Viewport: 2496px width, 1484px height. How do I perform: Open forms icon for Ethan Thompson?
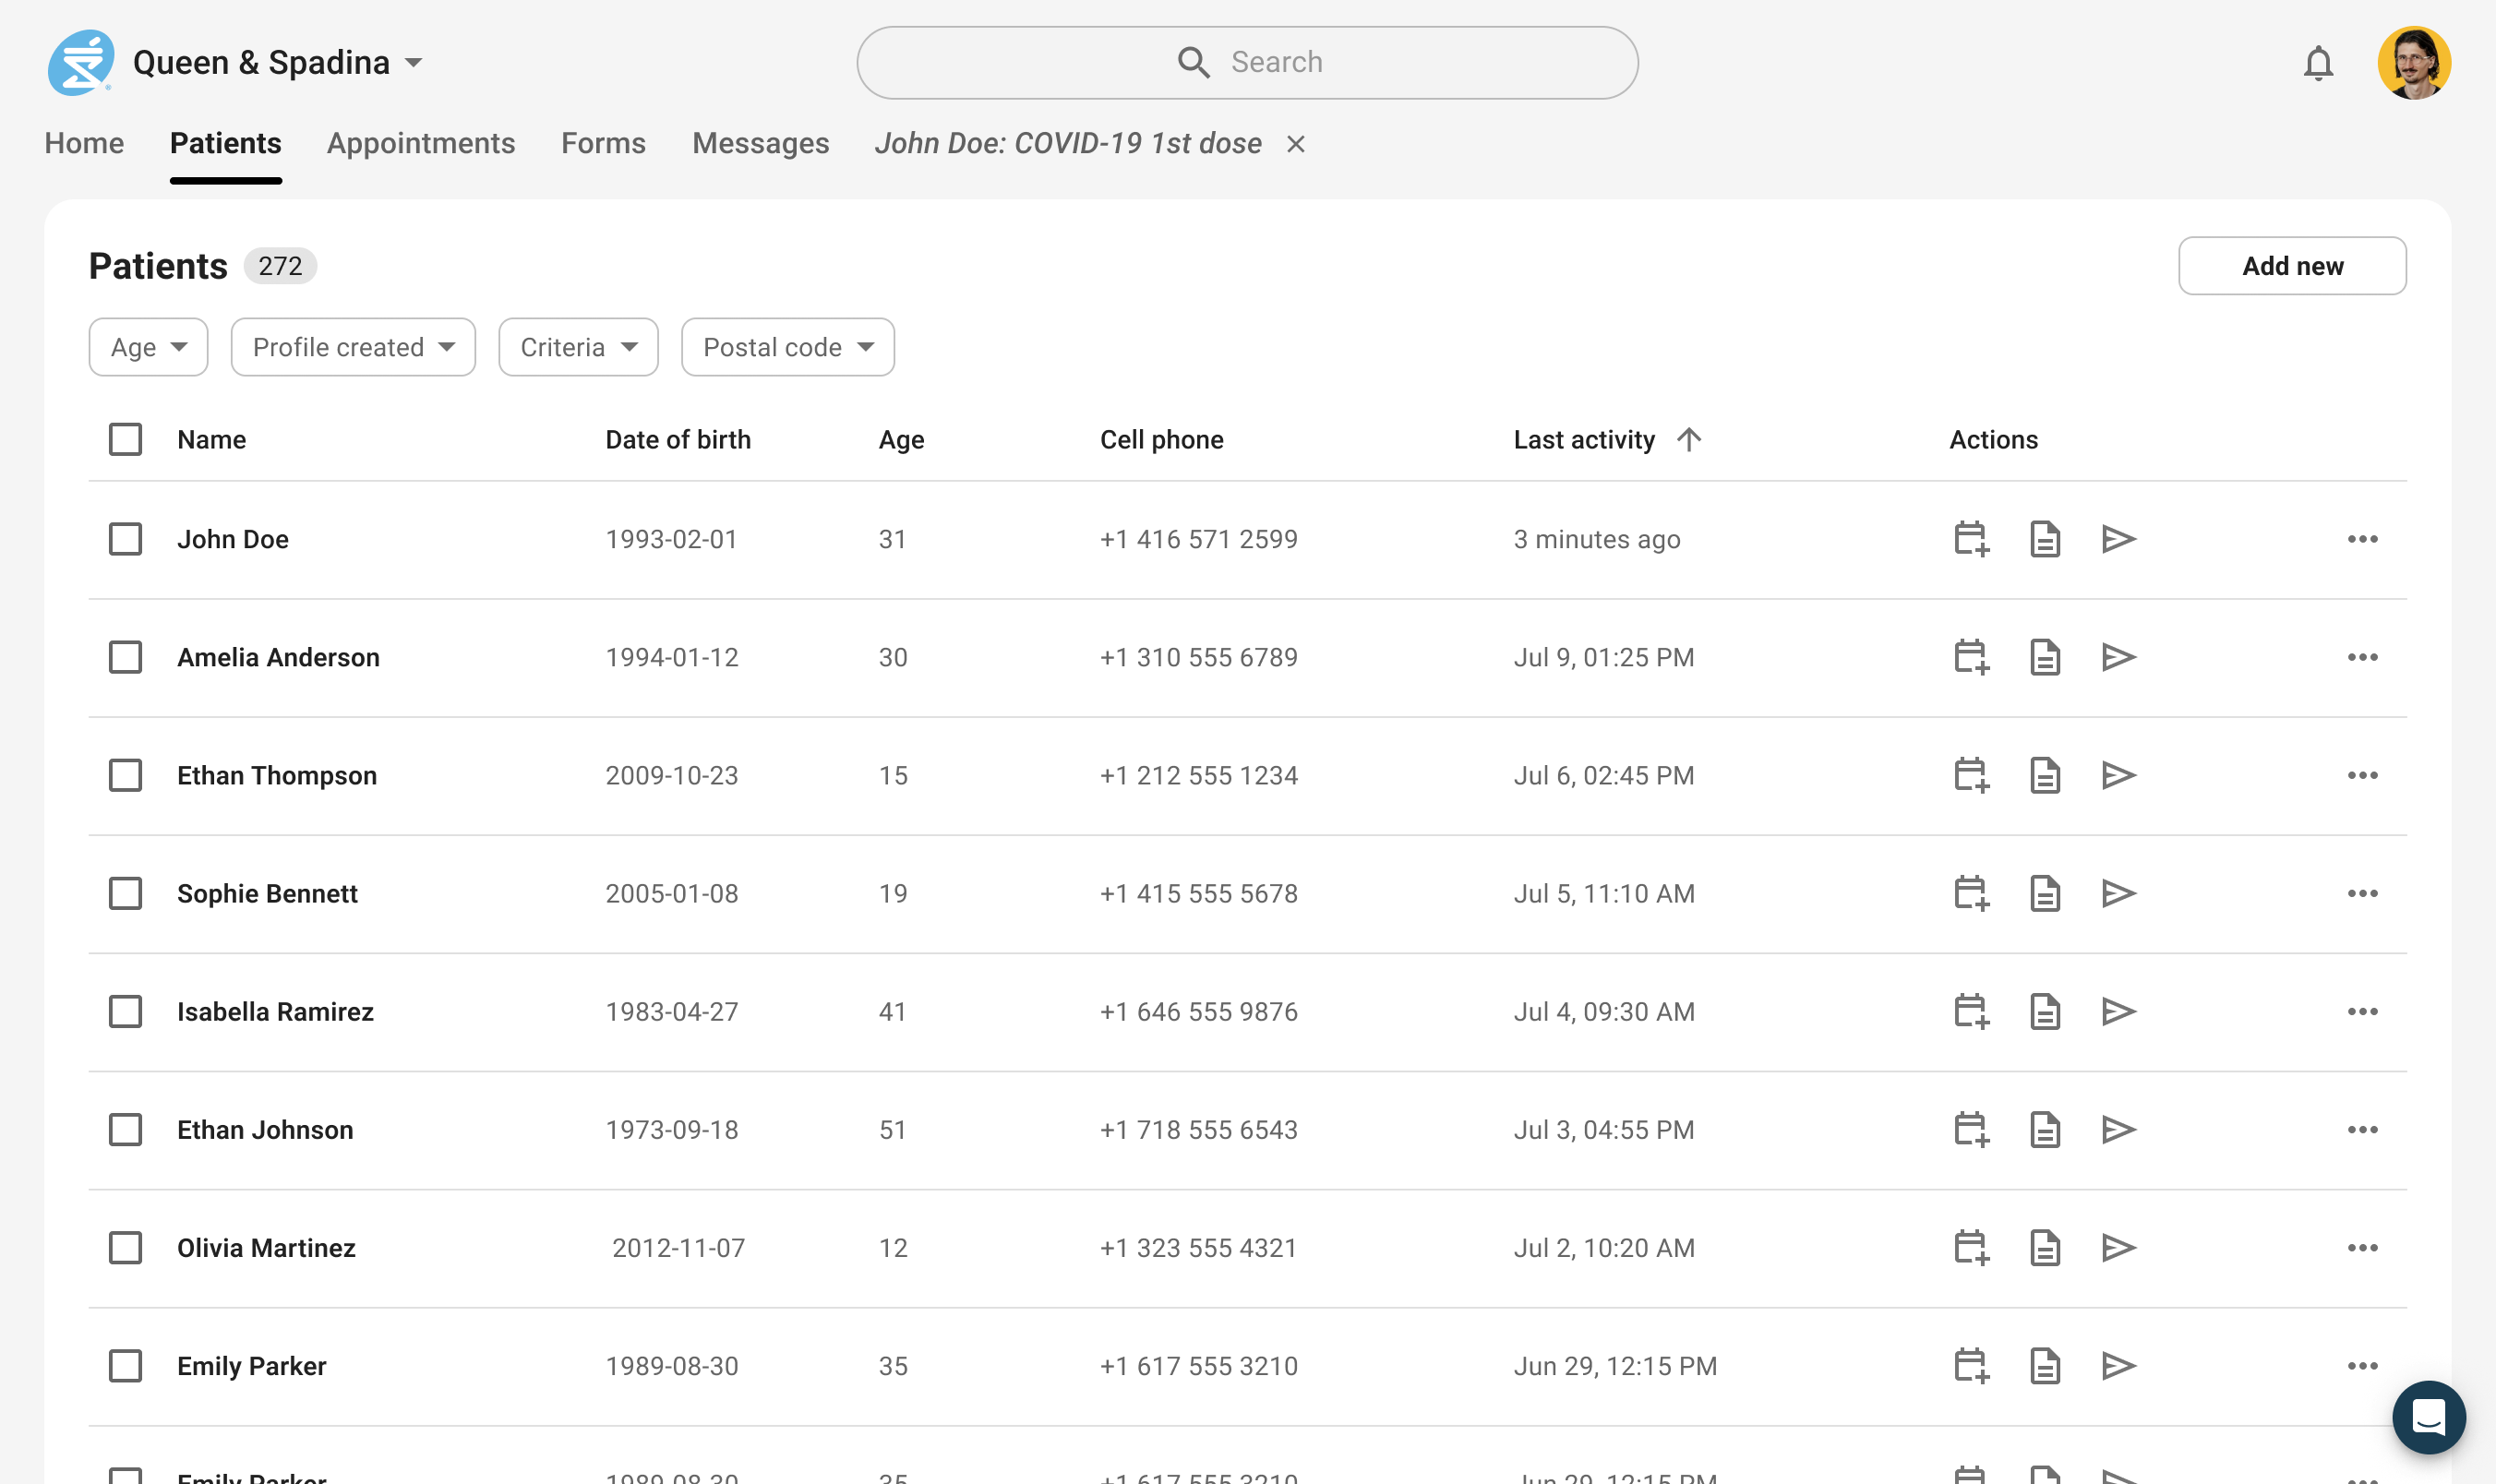point(2045,775)
